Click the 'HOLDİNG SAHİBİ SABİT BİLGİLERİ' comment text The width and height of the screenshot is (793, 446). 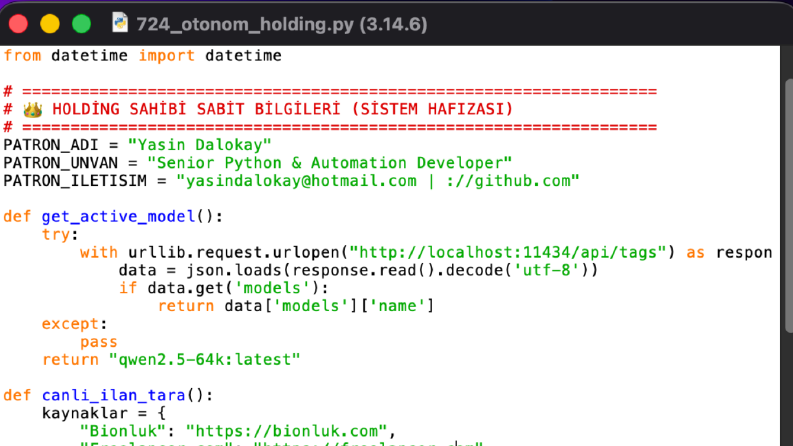pyautogui.click(x=196, y=109)
